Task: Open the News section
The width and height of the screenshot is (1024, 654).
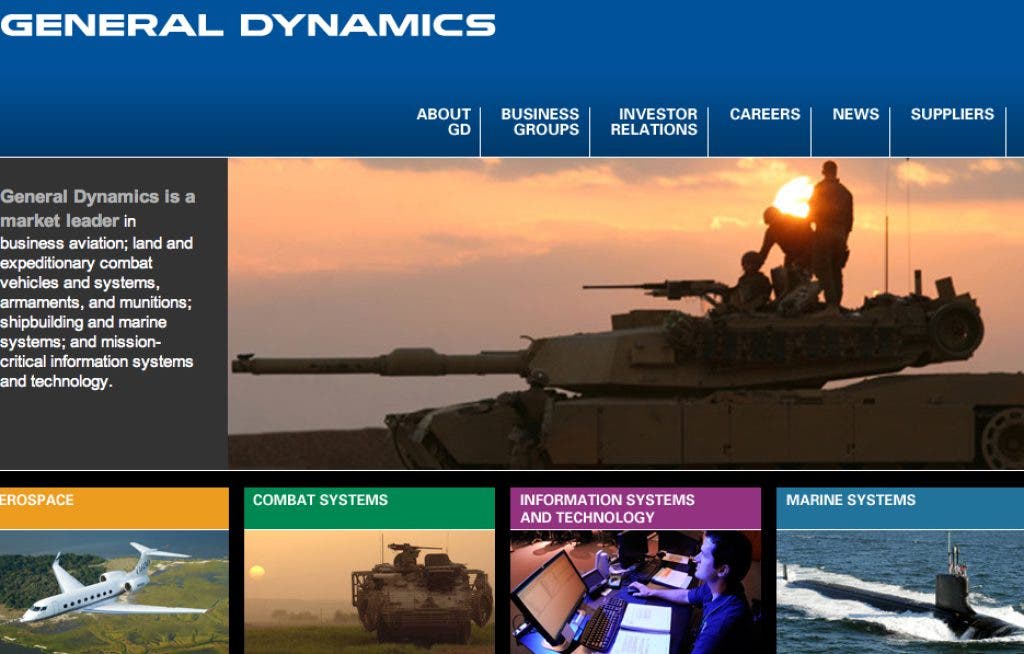Action: pos(856,114)
